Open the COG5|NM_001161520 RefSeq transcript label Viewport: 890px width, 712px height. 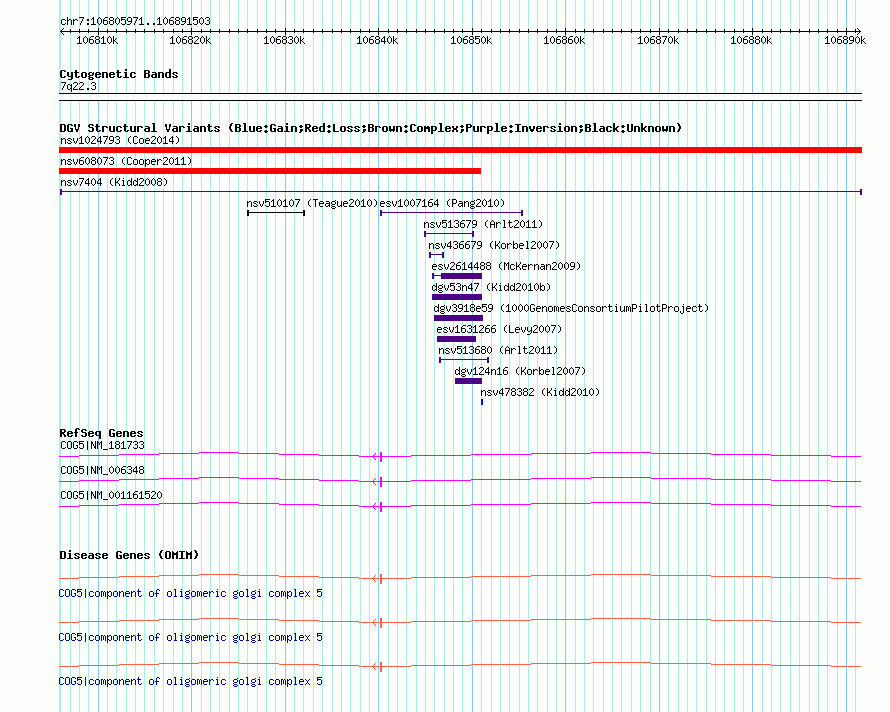[111, 496]
